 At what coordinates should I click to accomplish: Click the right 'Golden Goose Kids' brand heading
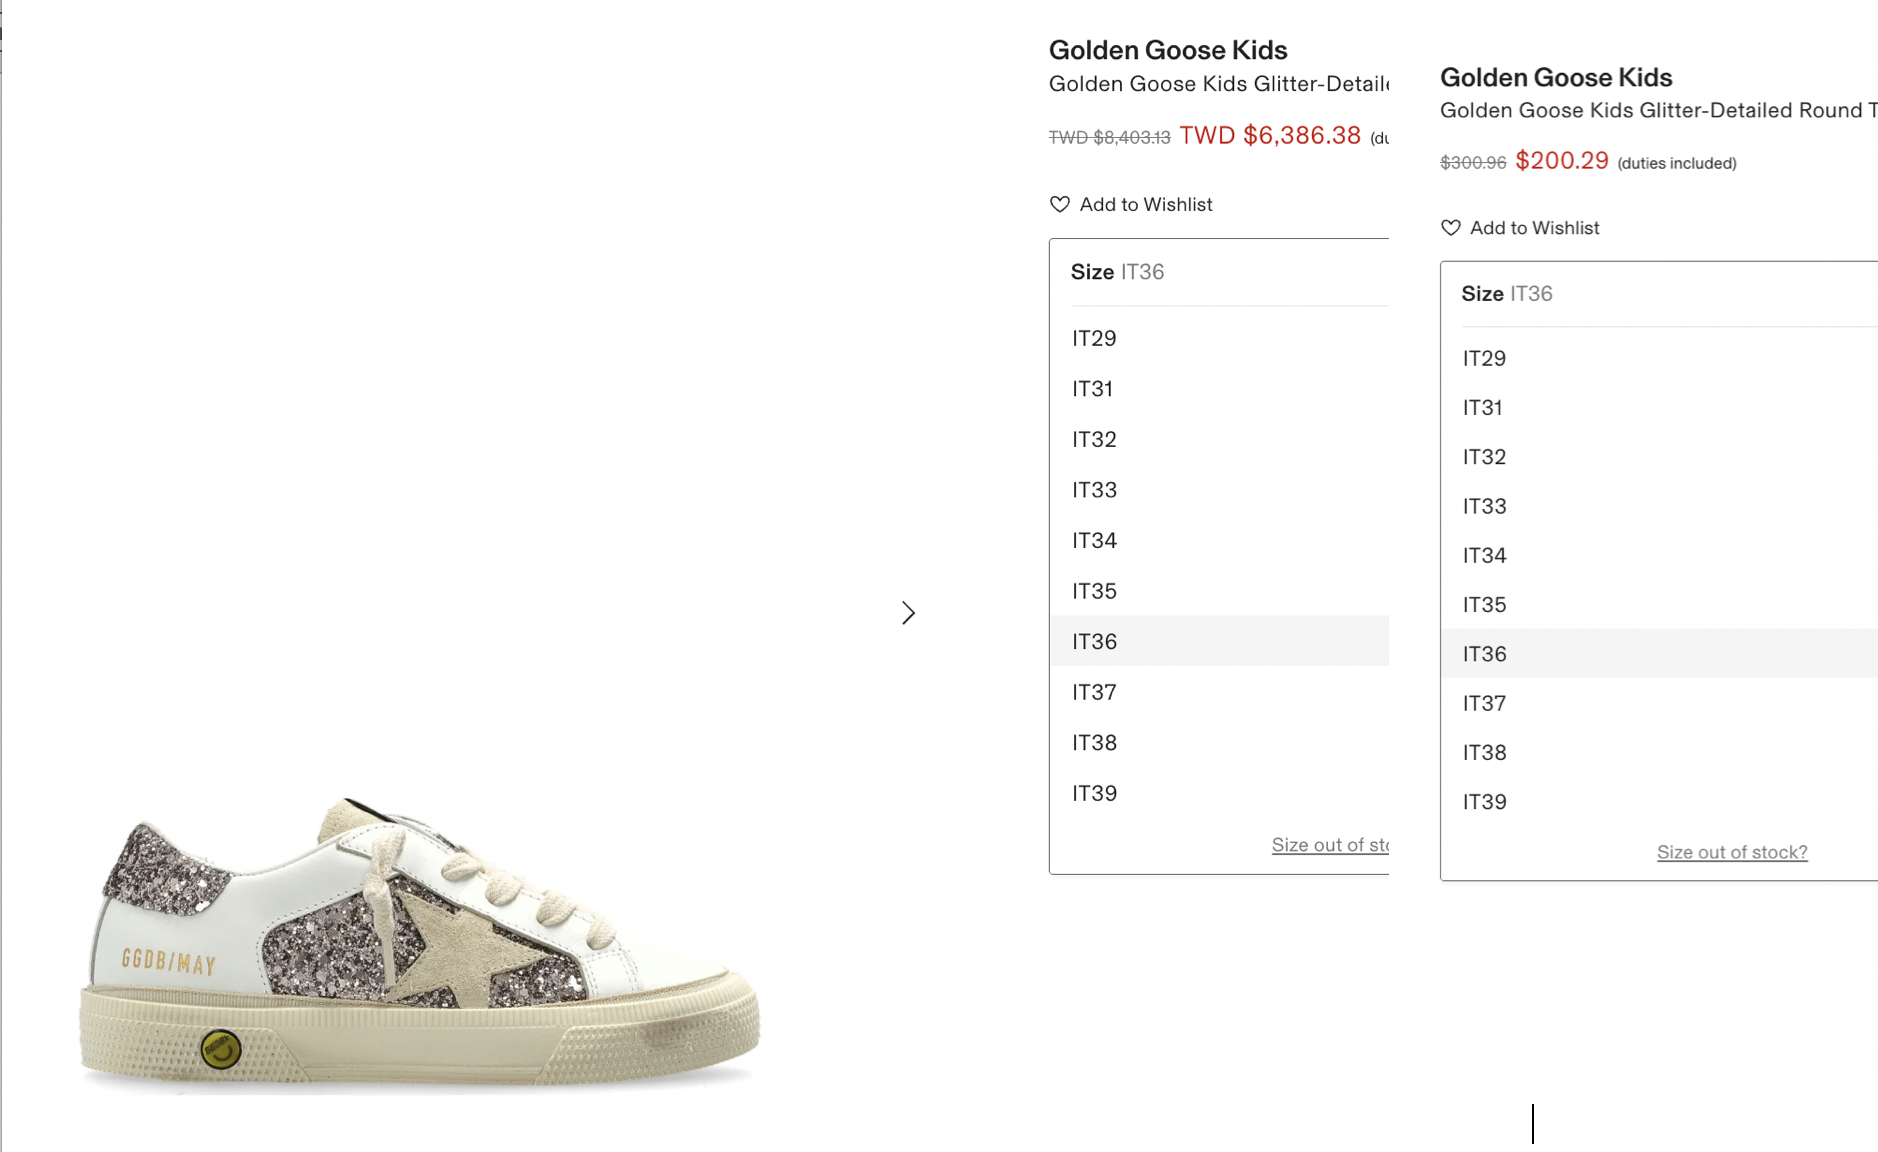tap(1556, 77)
